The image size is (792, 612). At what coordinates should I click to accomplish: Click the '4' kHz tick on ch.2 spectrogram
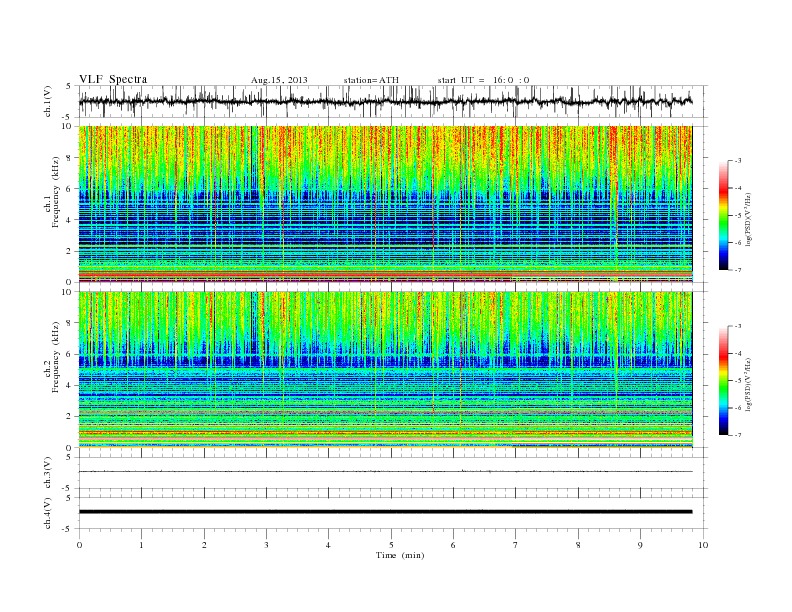coord(70,385)
